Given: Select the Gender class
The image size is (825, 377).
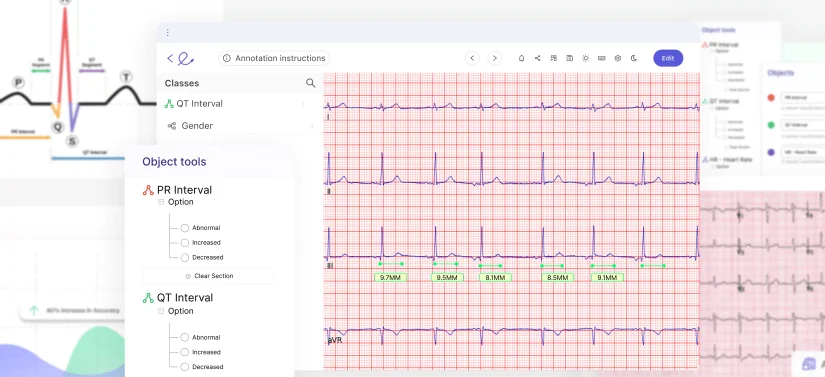Looking at the screenshot, I should 238,126.
